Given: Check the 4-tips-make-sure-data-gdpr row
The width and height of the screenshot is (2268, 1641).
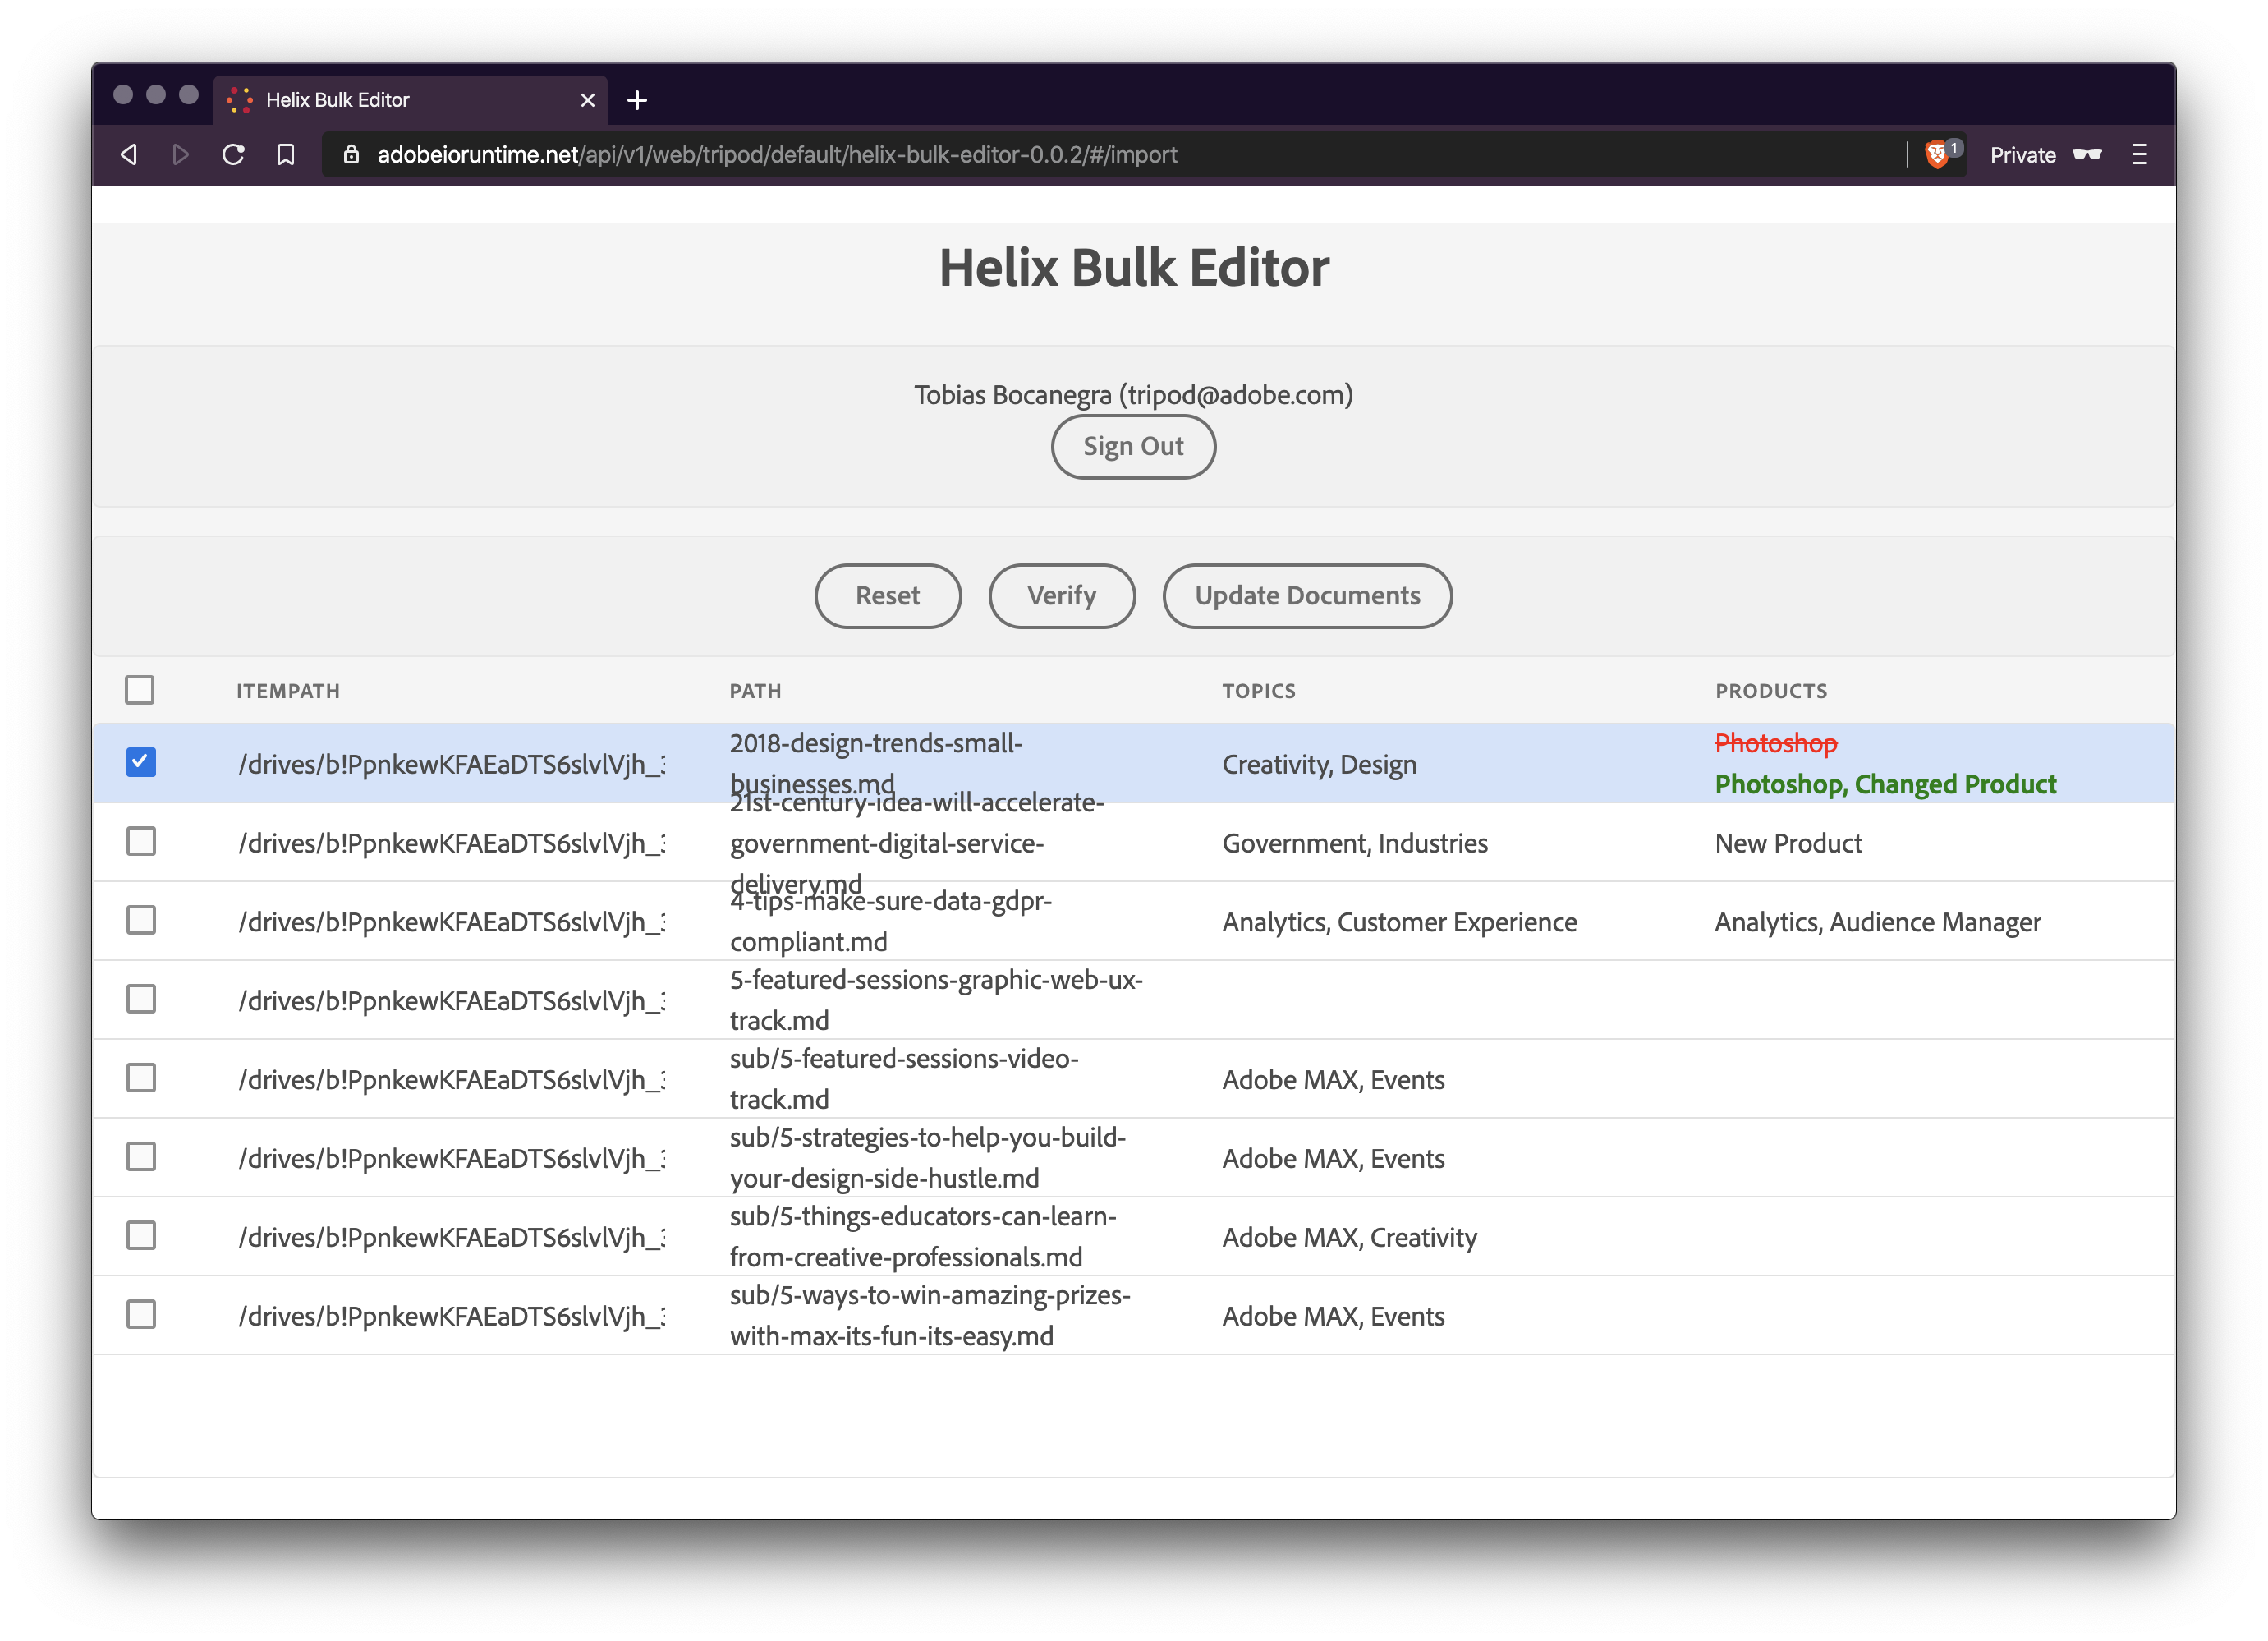Looking at the screenshot, I should pos(141,920).
